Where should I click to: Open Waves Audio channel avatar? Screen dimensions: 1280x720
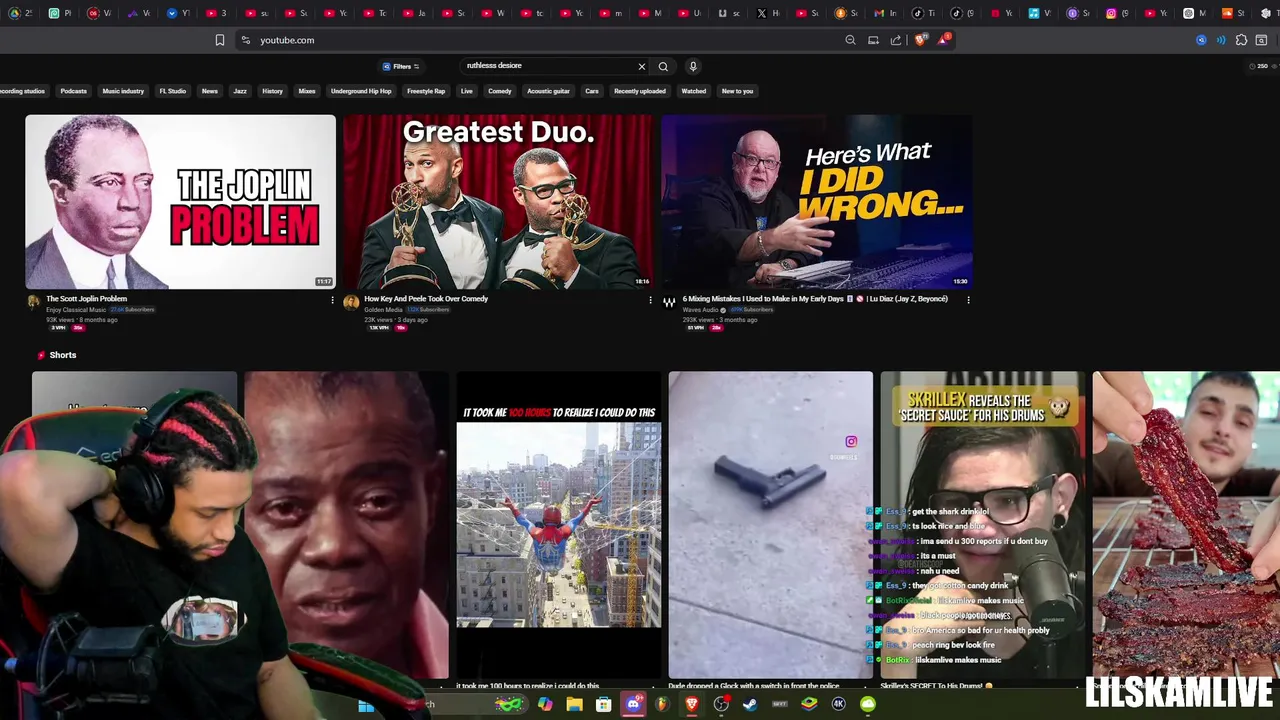click(x=669, y=302)
